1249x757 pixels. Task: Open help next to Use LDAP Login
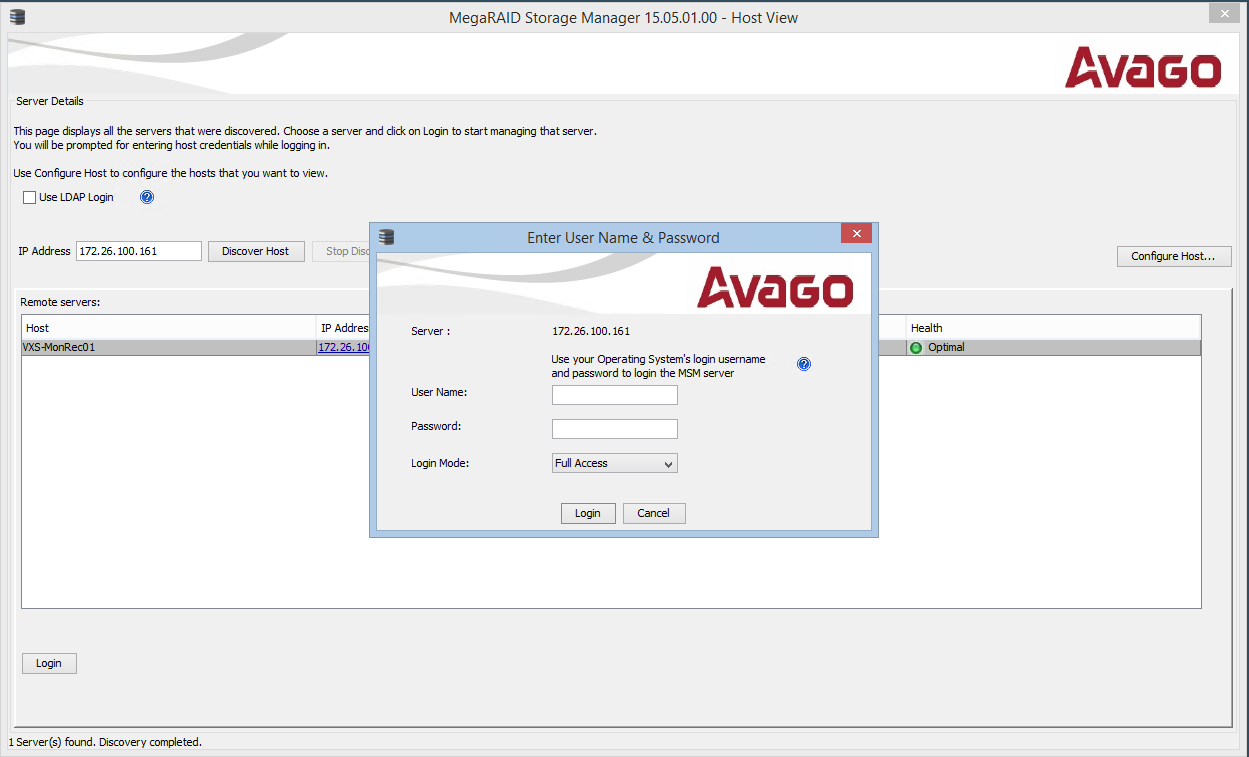[147, 197]
